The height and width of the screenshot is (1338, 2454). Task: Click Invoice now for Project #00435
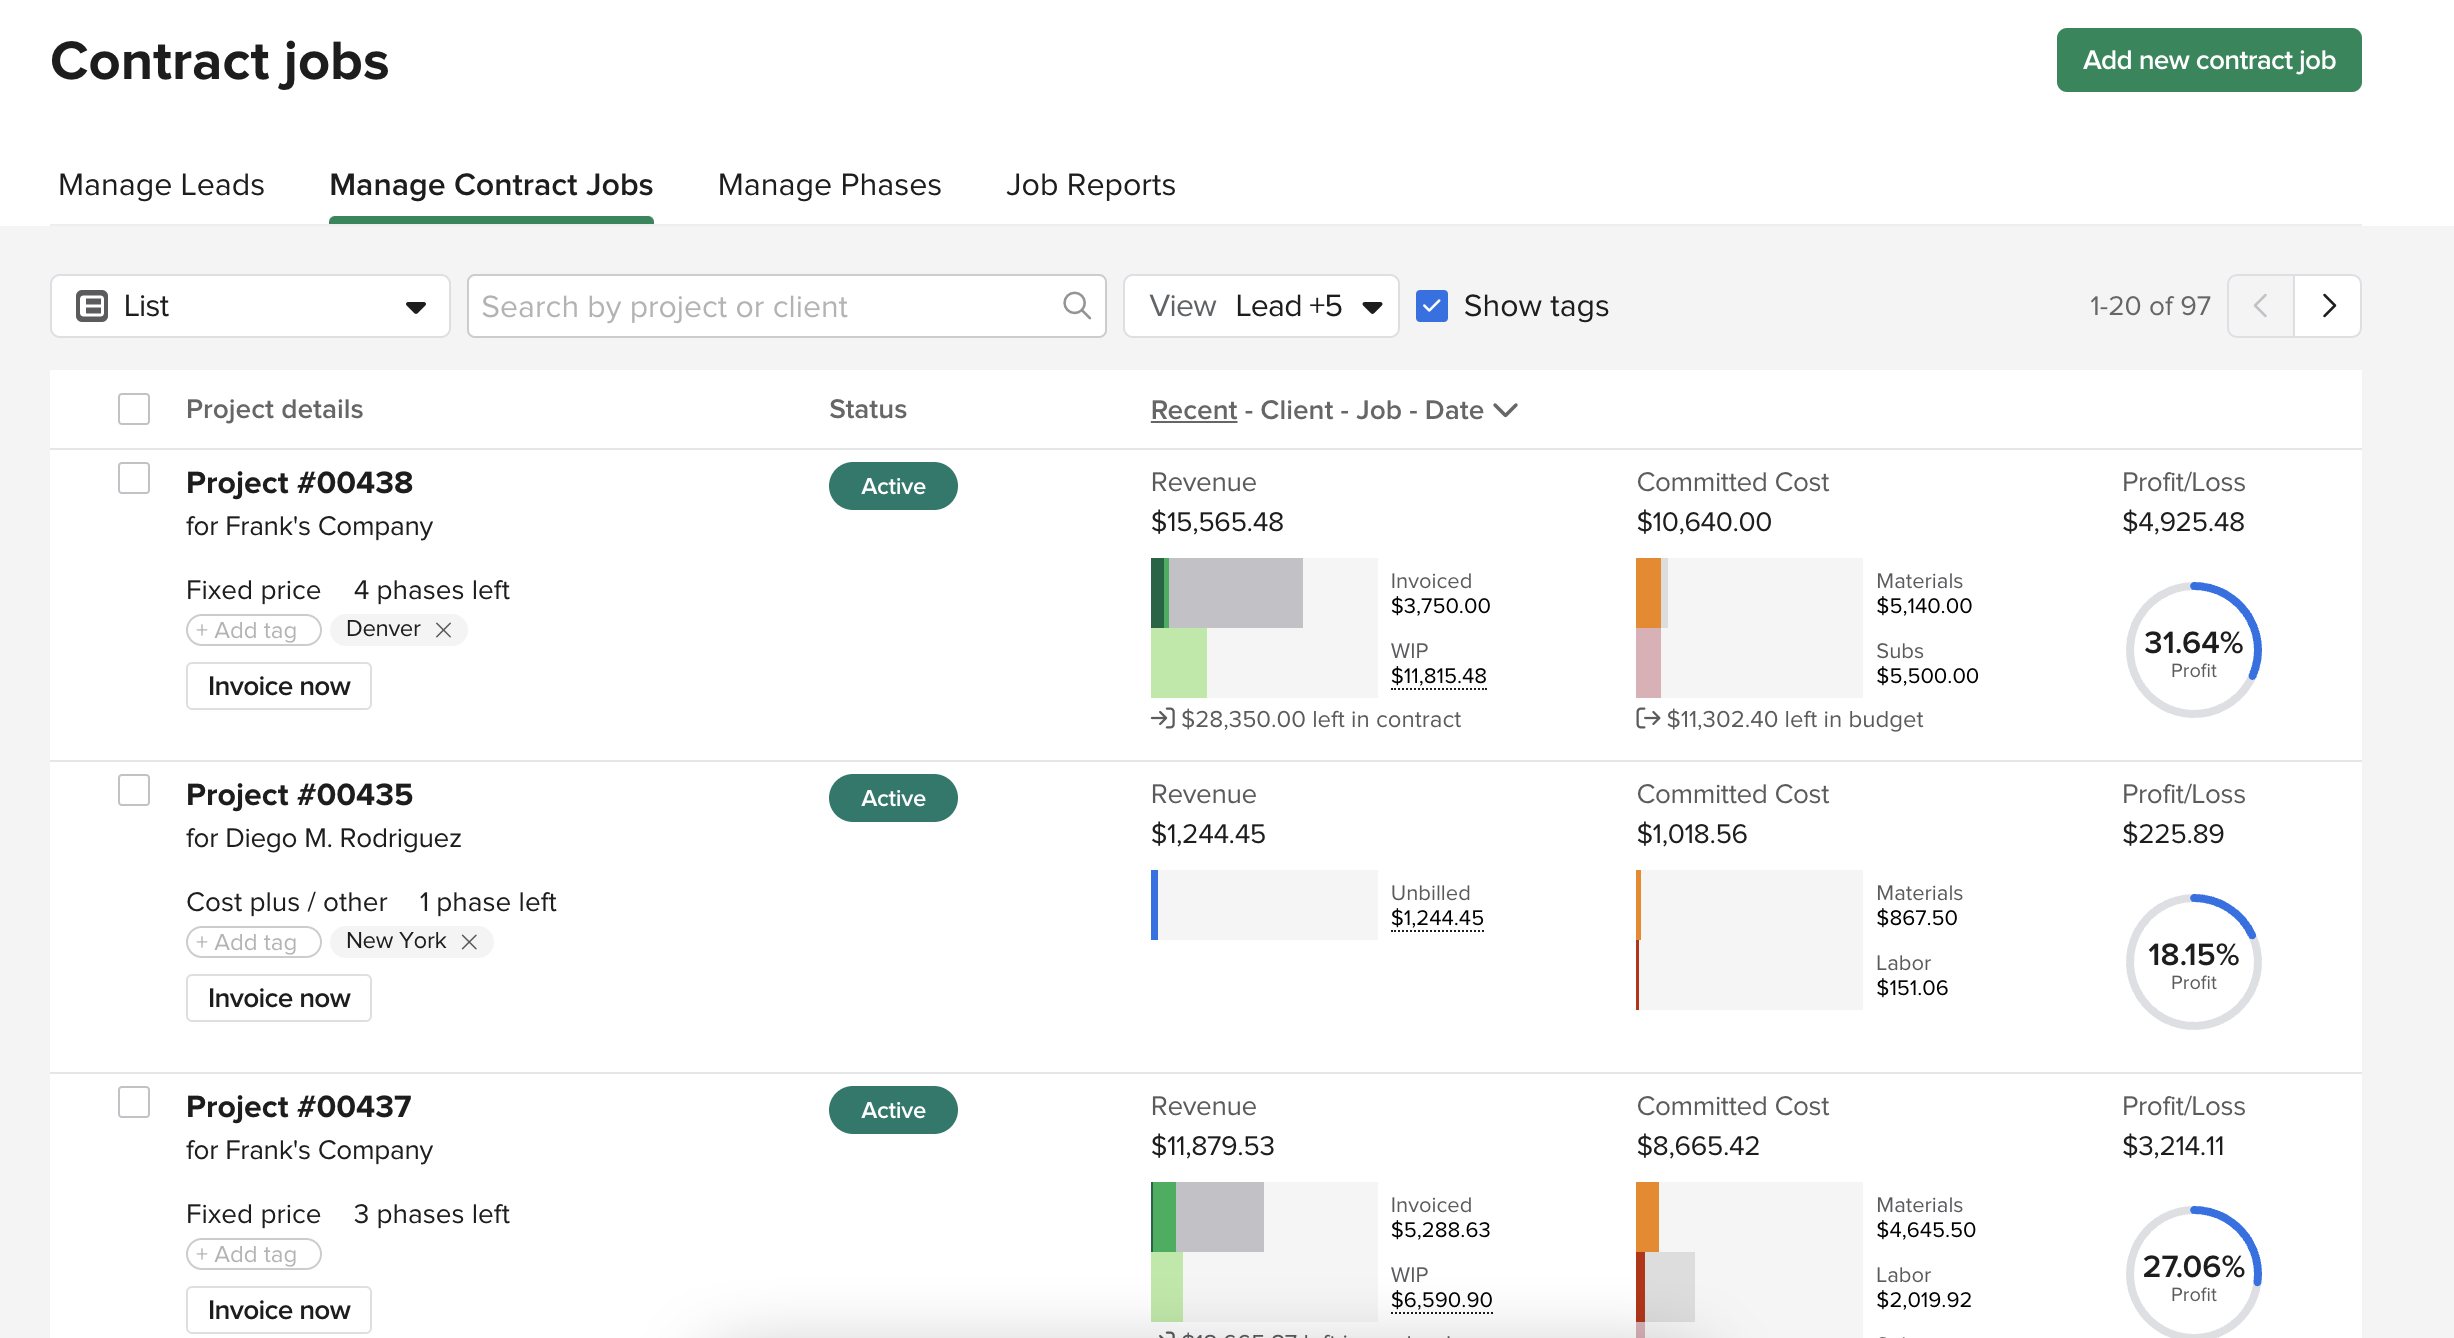[x=279, y=998]
